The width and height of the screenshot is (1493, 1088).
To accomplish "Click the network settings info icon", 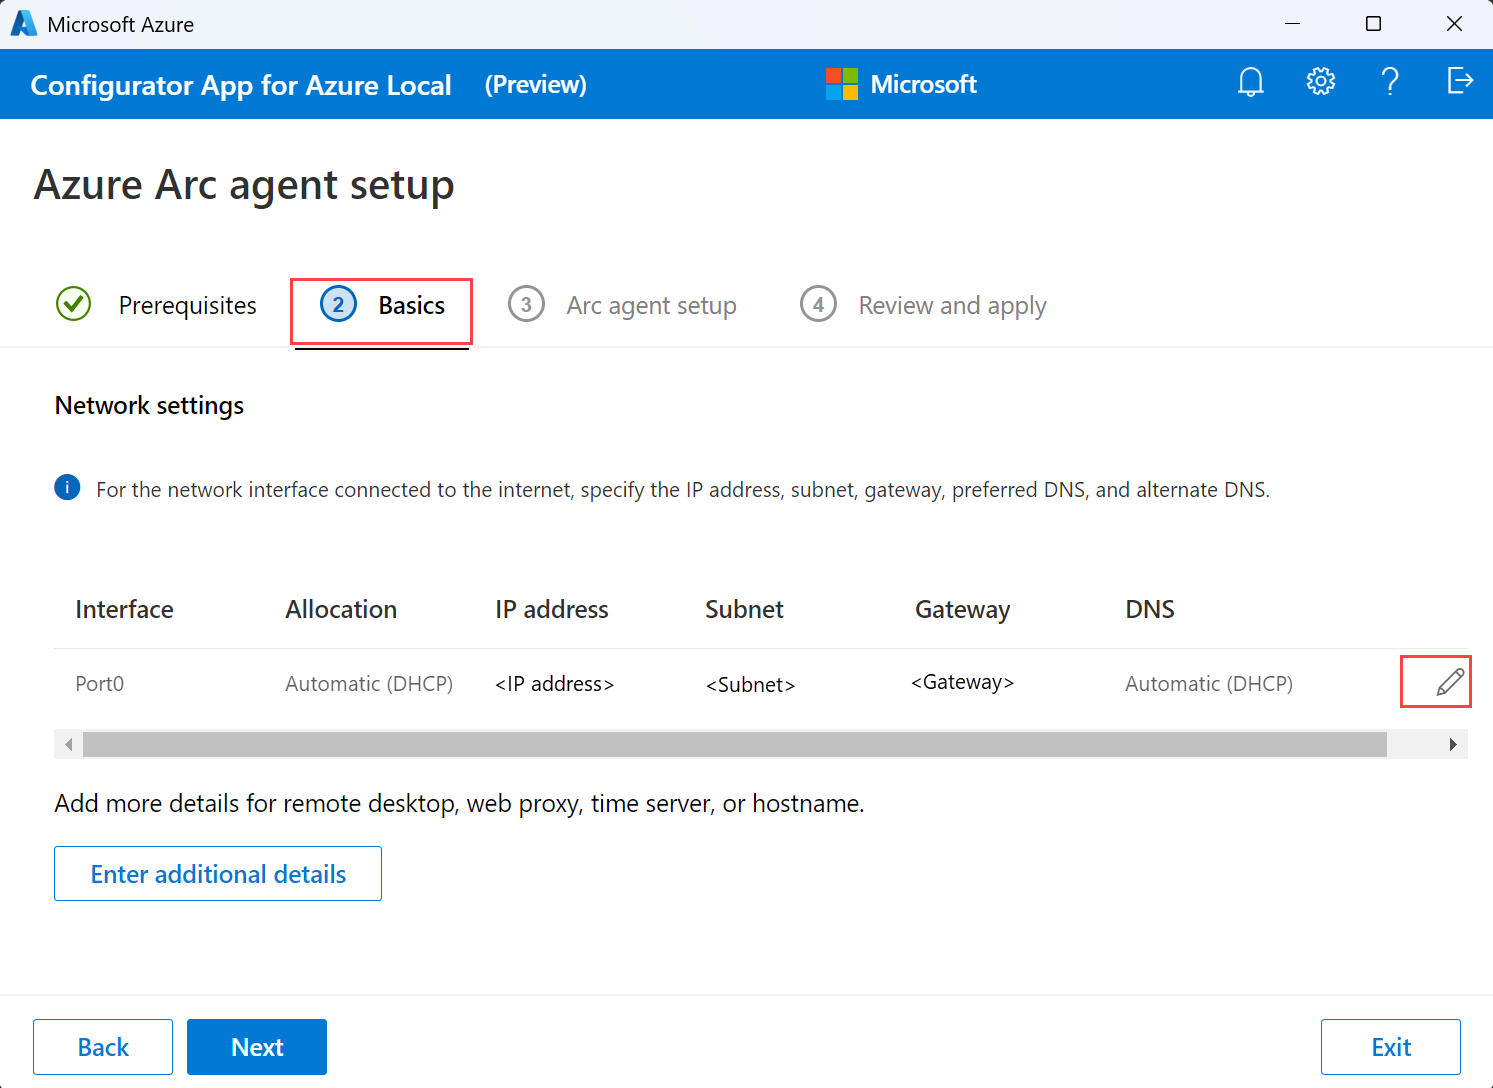I will click(x=66, y=487).
